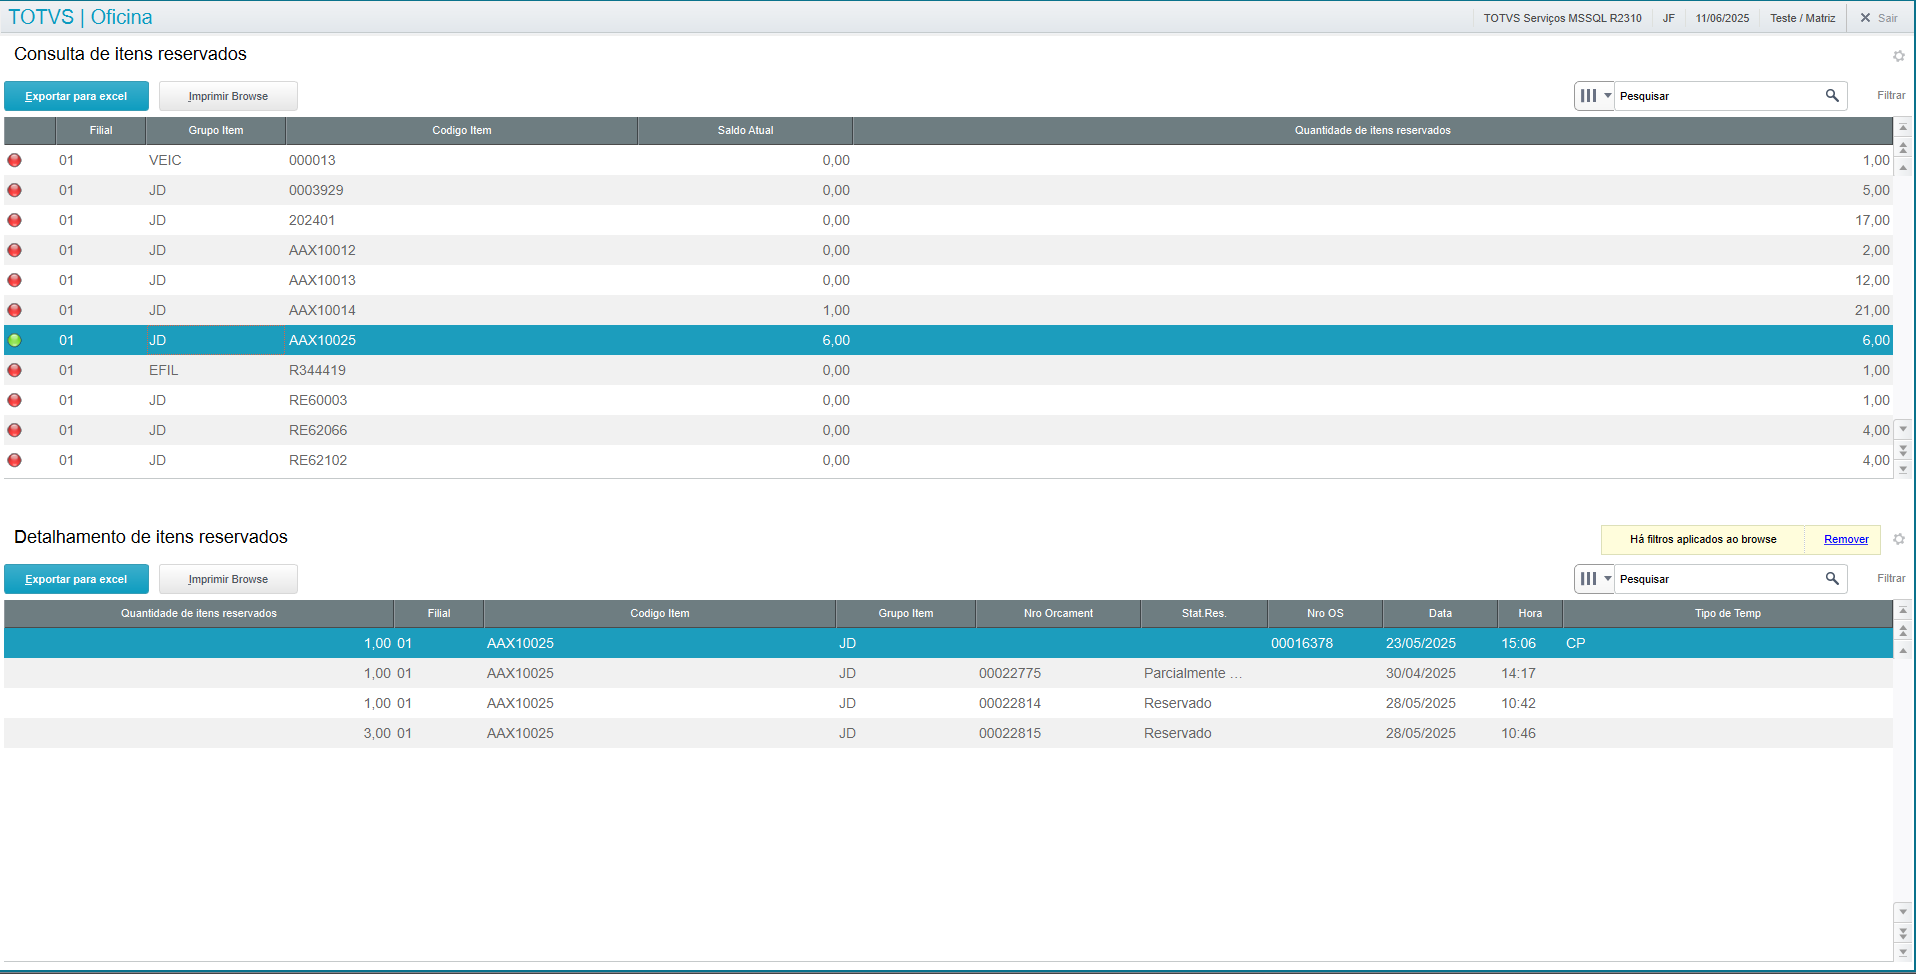1916x974 pixels.
Task: Sort by Saldo Atual column header
Action: [745, 130]
